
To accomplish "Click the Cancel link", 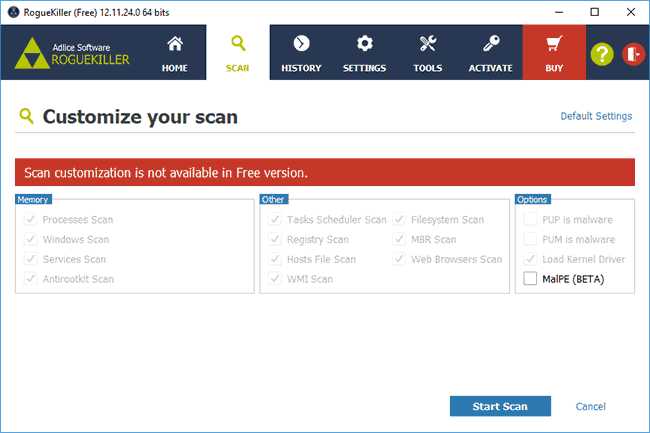I will point(590,406).
